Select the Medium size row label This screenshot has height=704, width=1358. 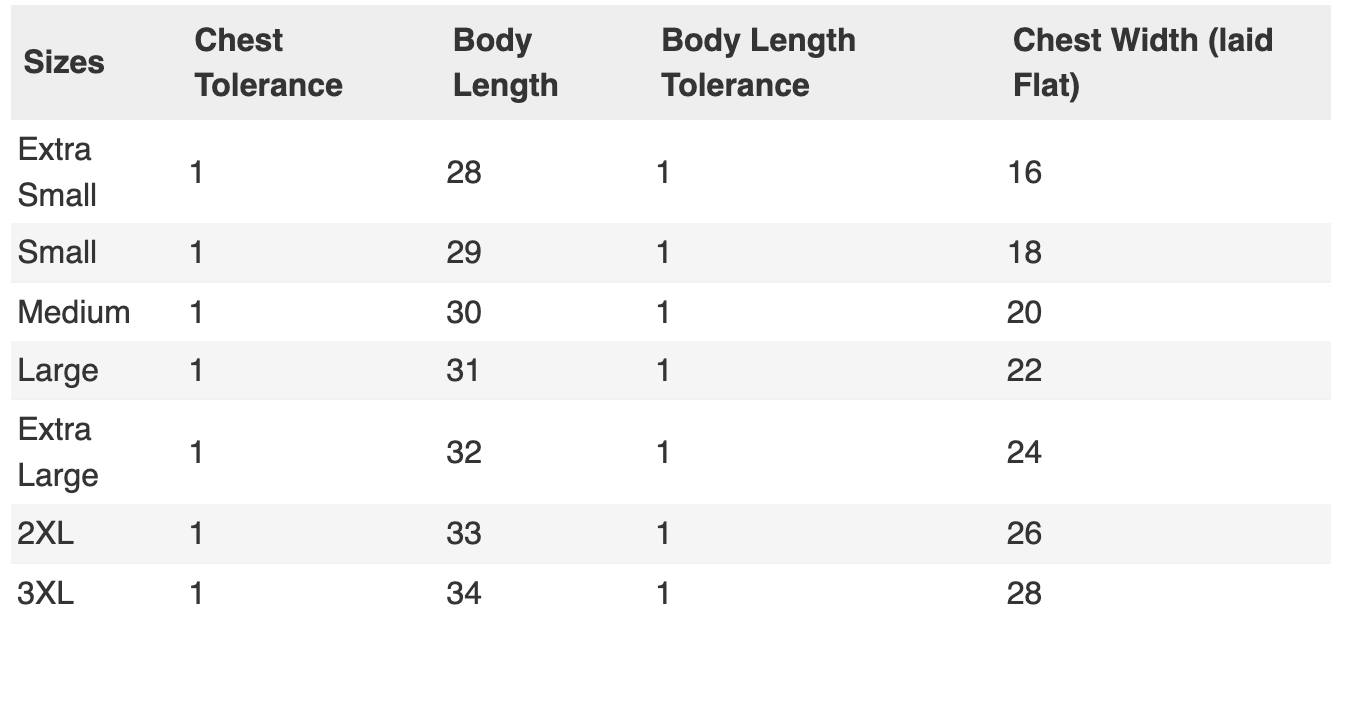pos(74,312)
